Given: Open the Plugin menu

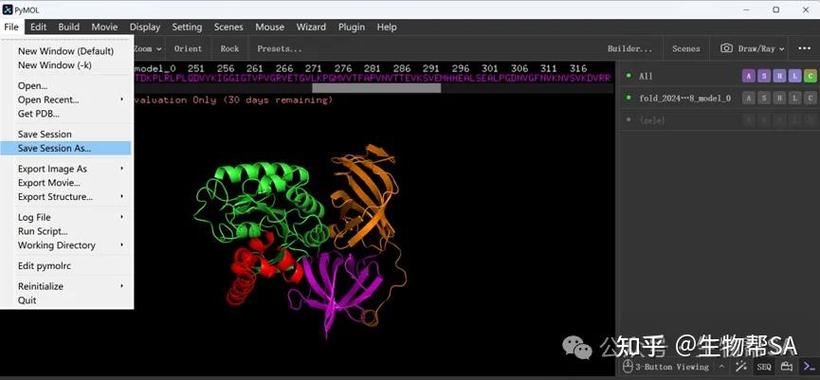Looking at the screenshot, I should (x=351, y=27).
